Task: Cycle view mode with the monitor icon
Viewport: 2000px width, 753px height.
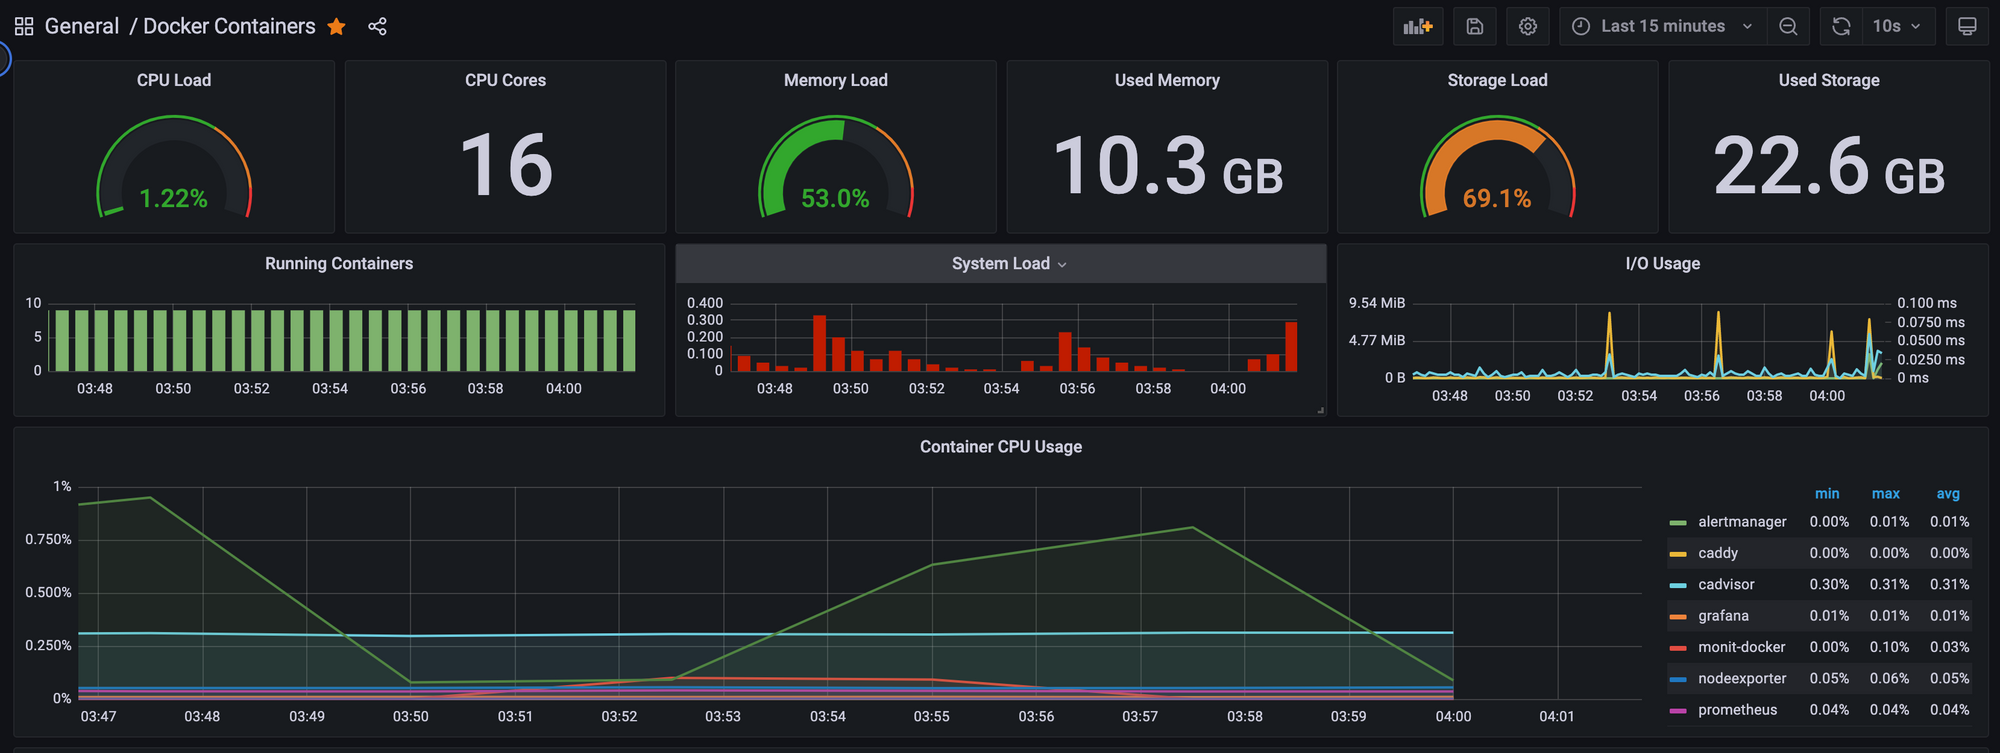Action: [1967, 26]
